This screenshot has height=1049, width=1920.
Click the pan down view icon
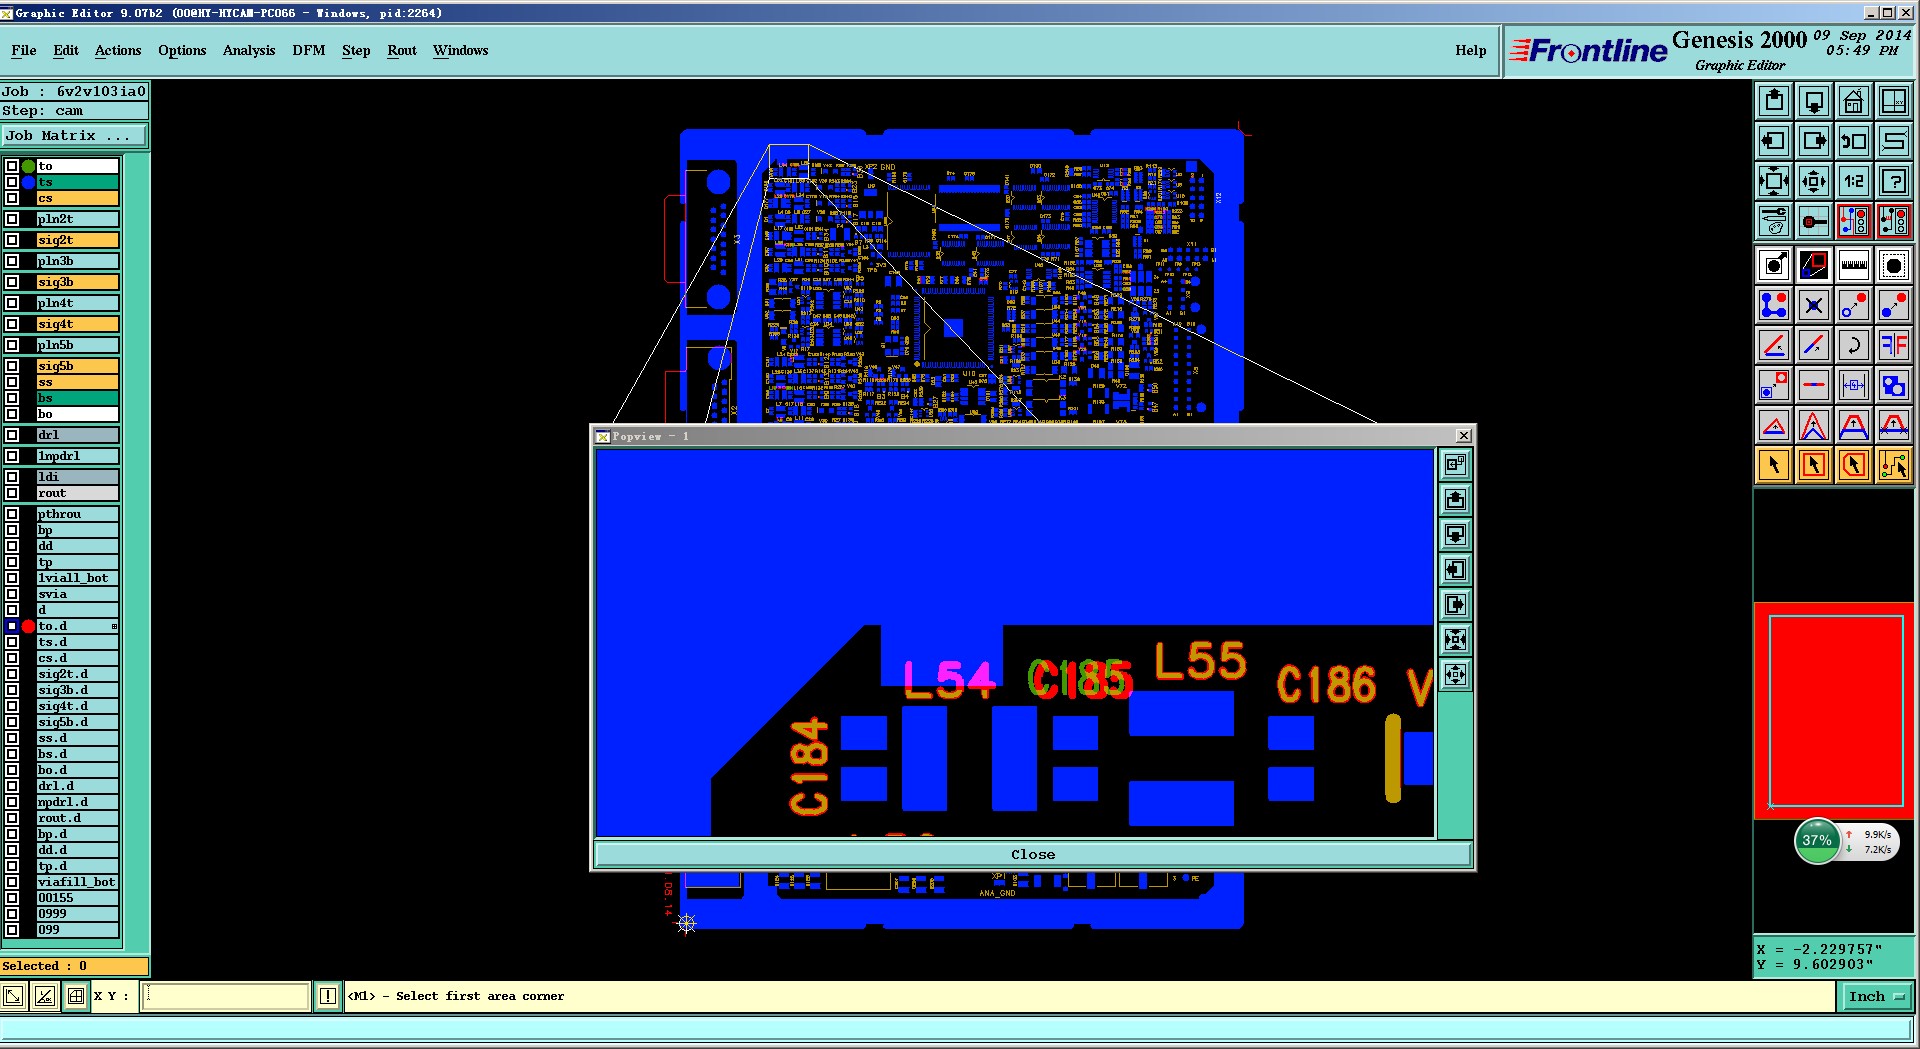(1814, 101)
